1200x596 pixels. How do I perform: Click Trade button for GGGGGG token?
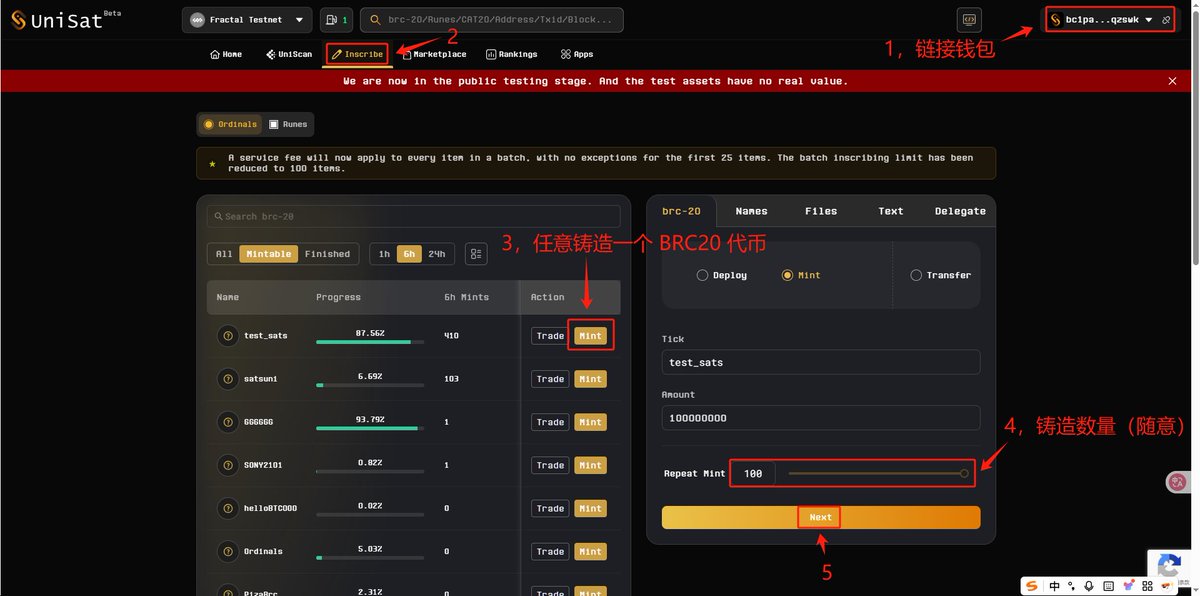click(x=550, y=422)
